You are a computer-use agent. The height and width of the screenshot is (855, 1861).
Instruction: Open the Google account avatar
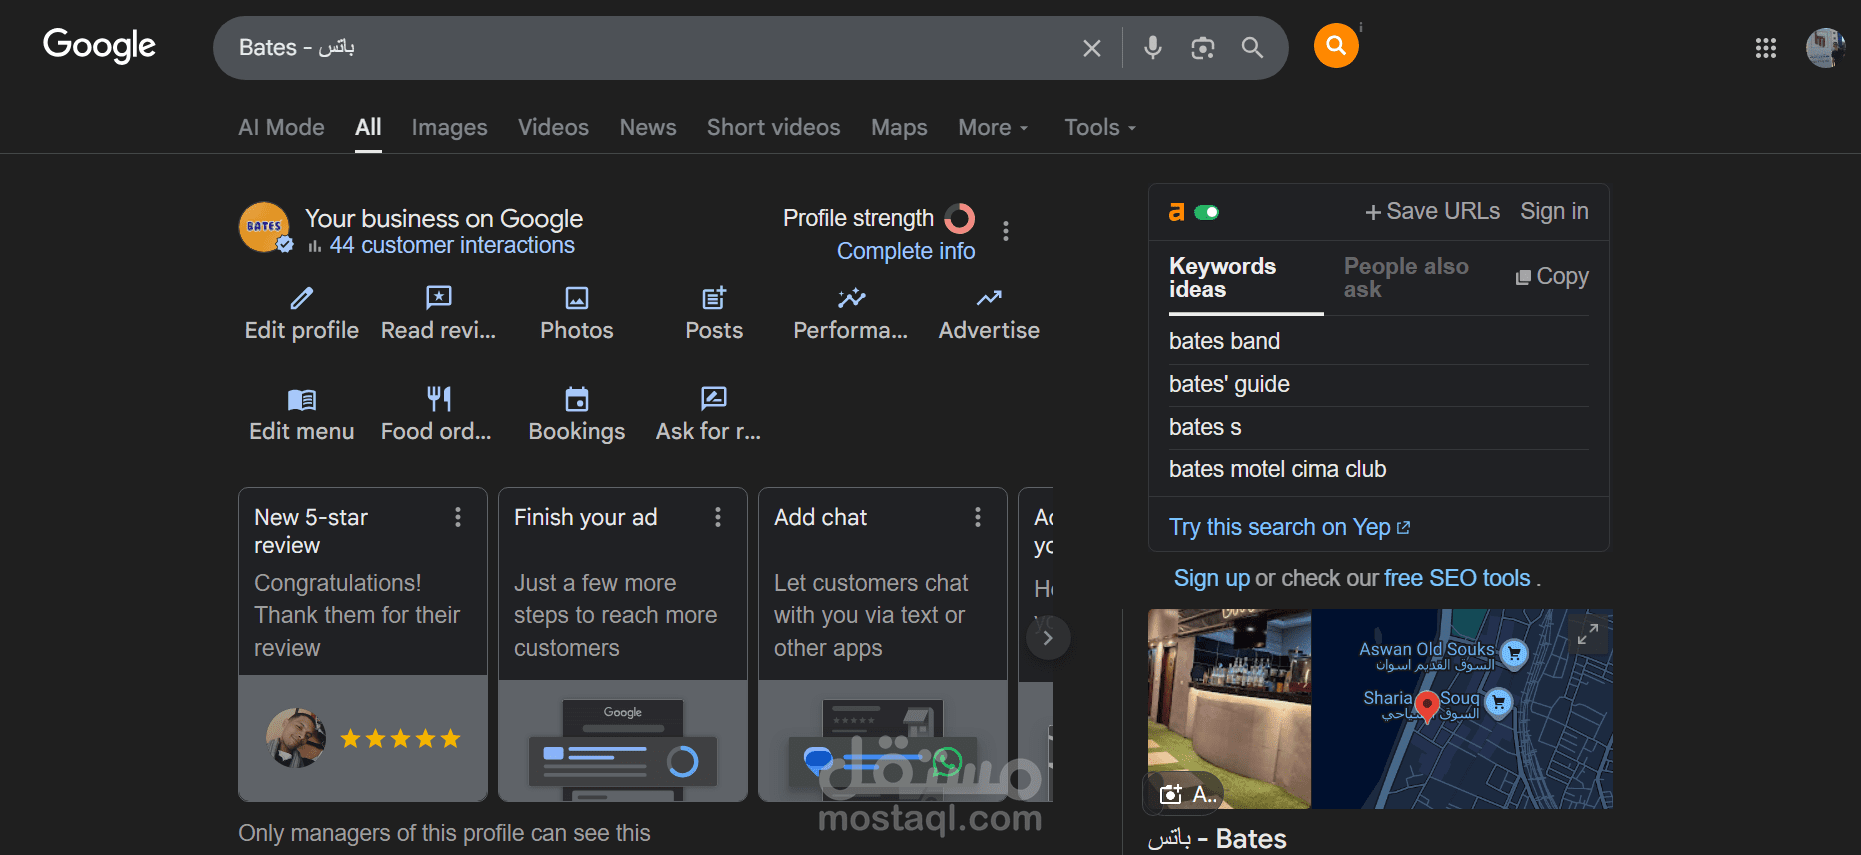(1825, 48)
